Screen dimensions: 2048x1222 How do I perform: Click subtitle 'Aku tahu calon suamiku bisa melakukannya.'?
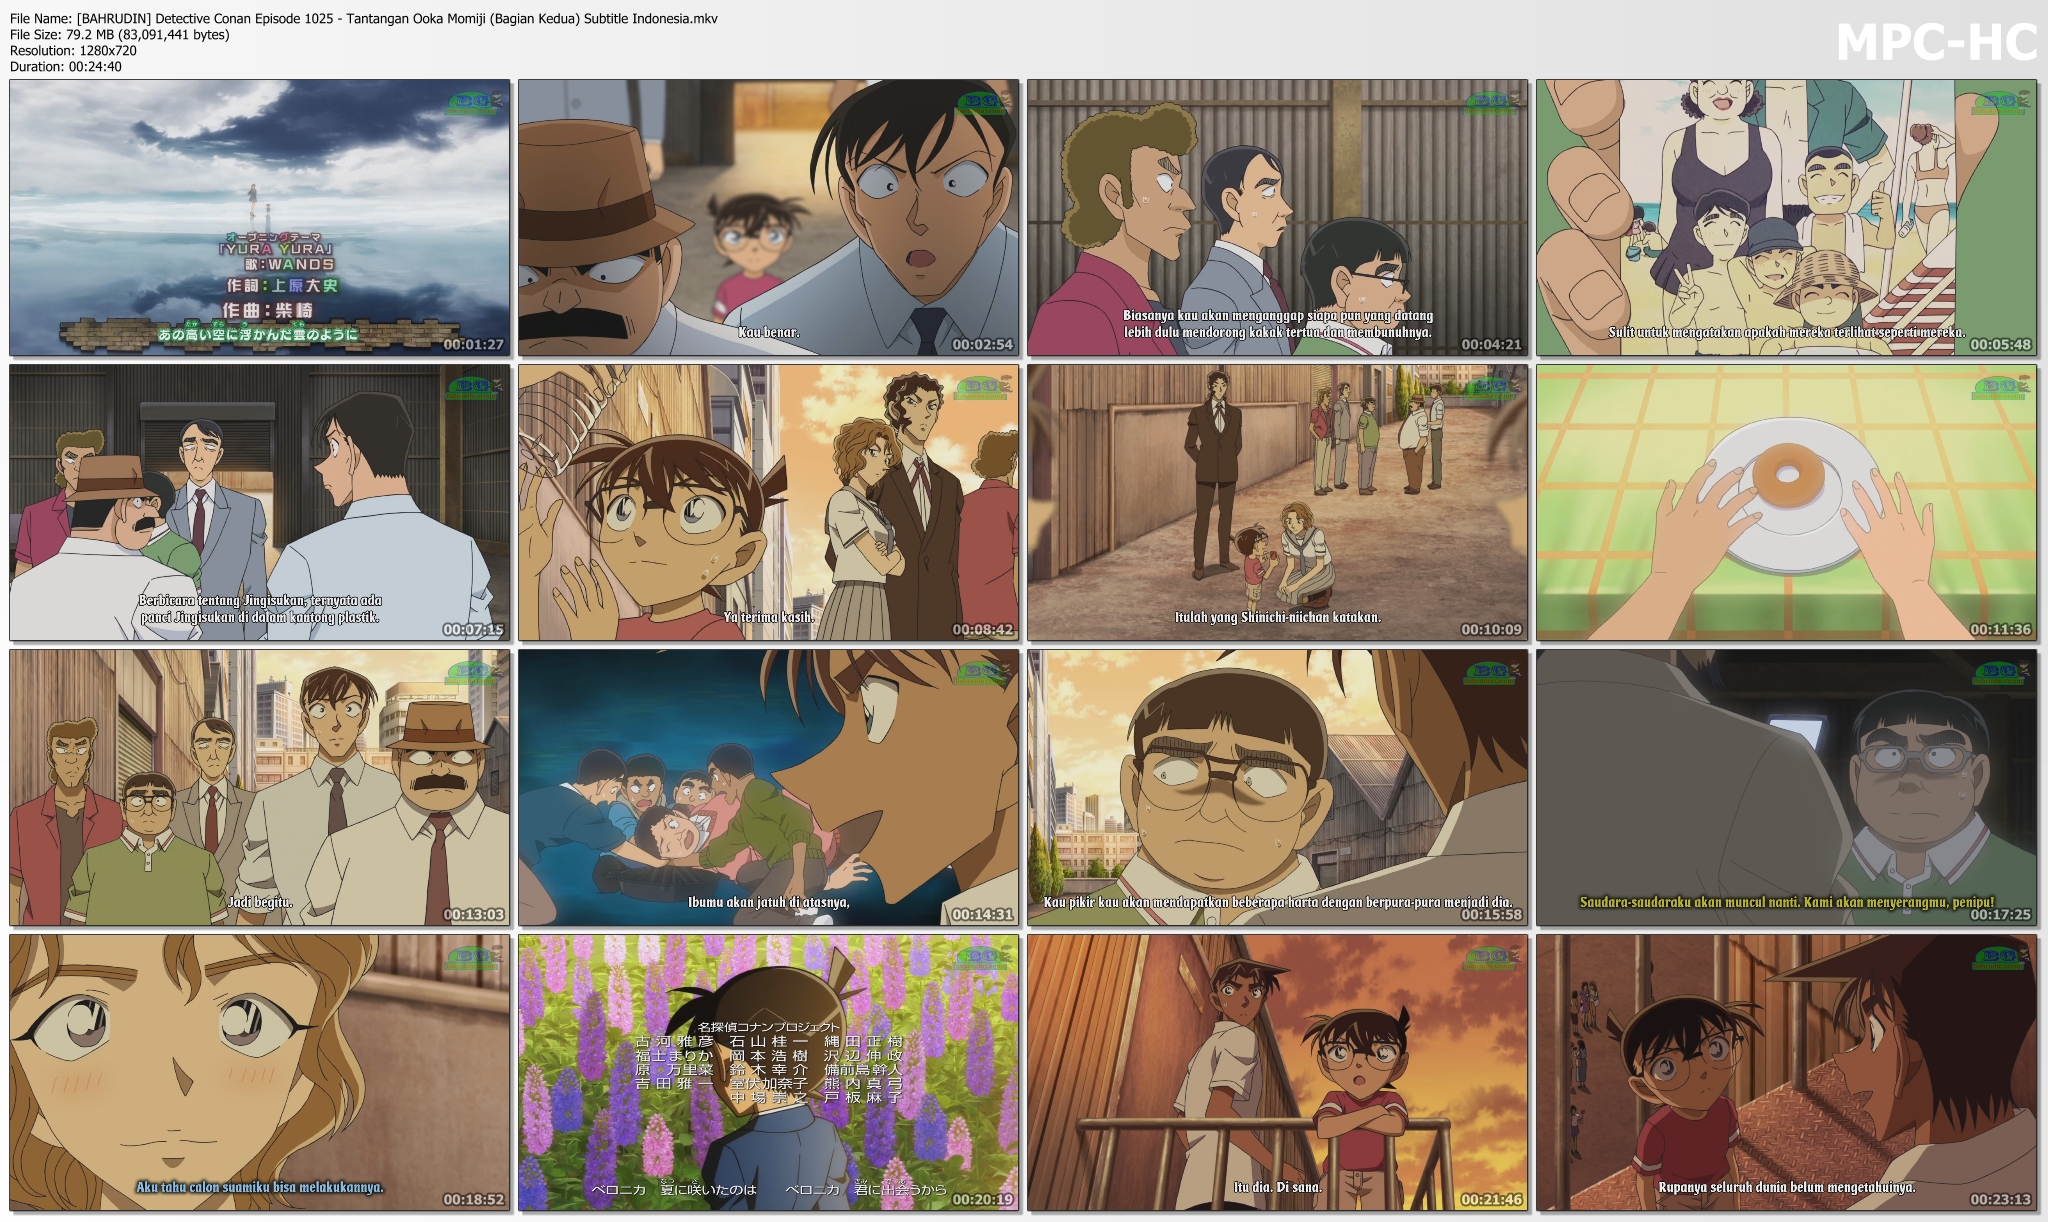pyautogui.click(x=260, y=1187)
